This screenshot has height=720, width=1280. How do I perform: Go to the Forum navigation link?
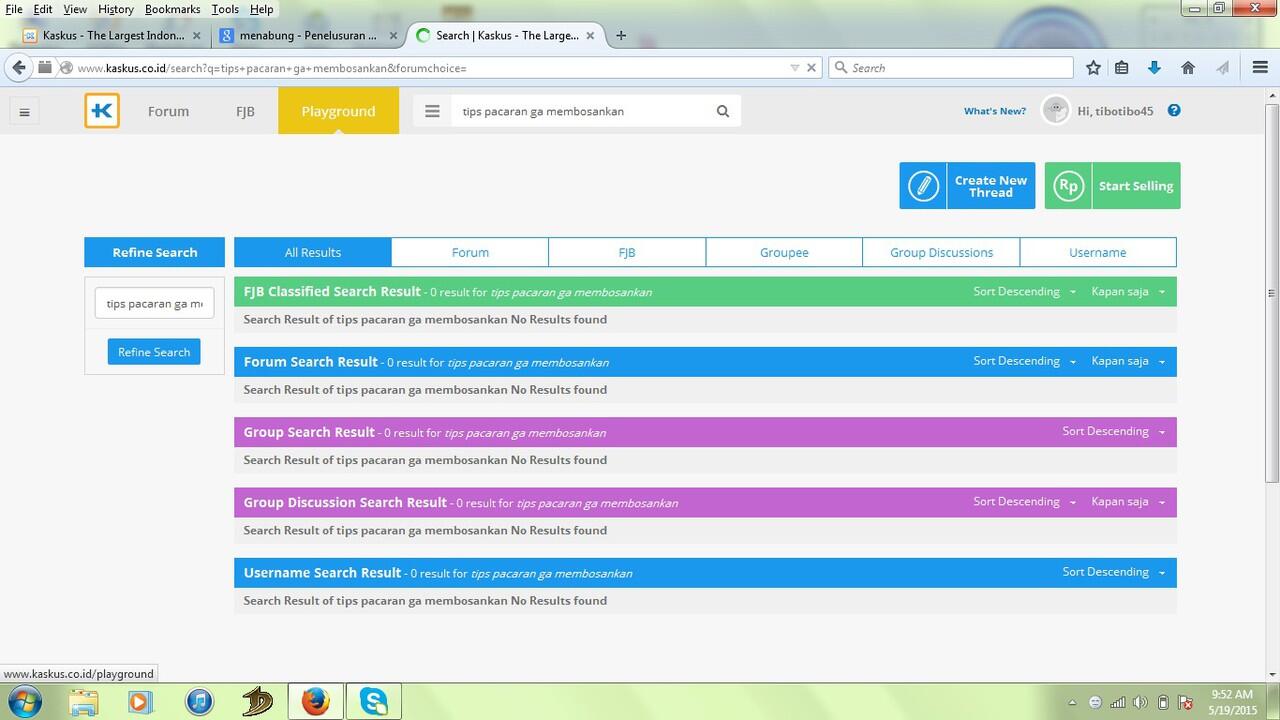point(168,111)
